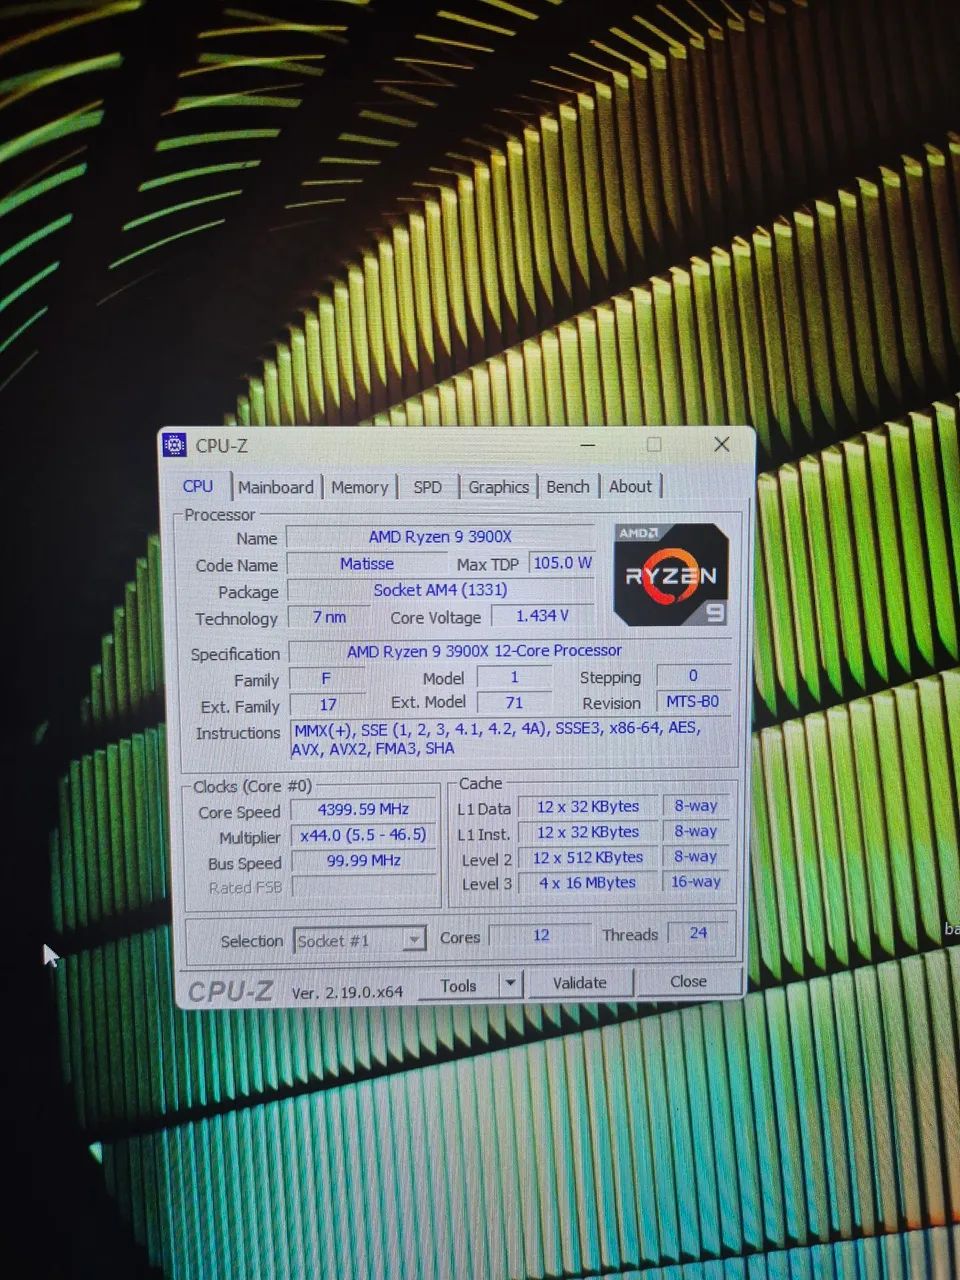This screenshot has width=960, height=1280.
Task: Open the Socket #1 selection dropdown
Action: pos(360,940)
